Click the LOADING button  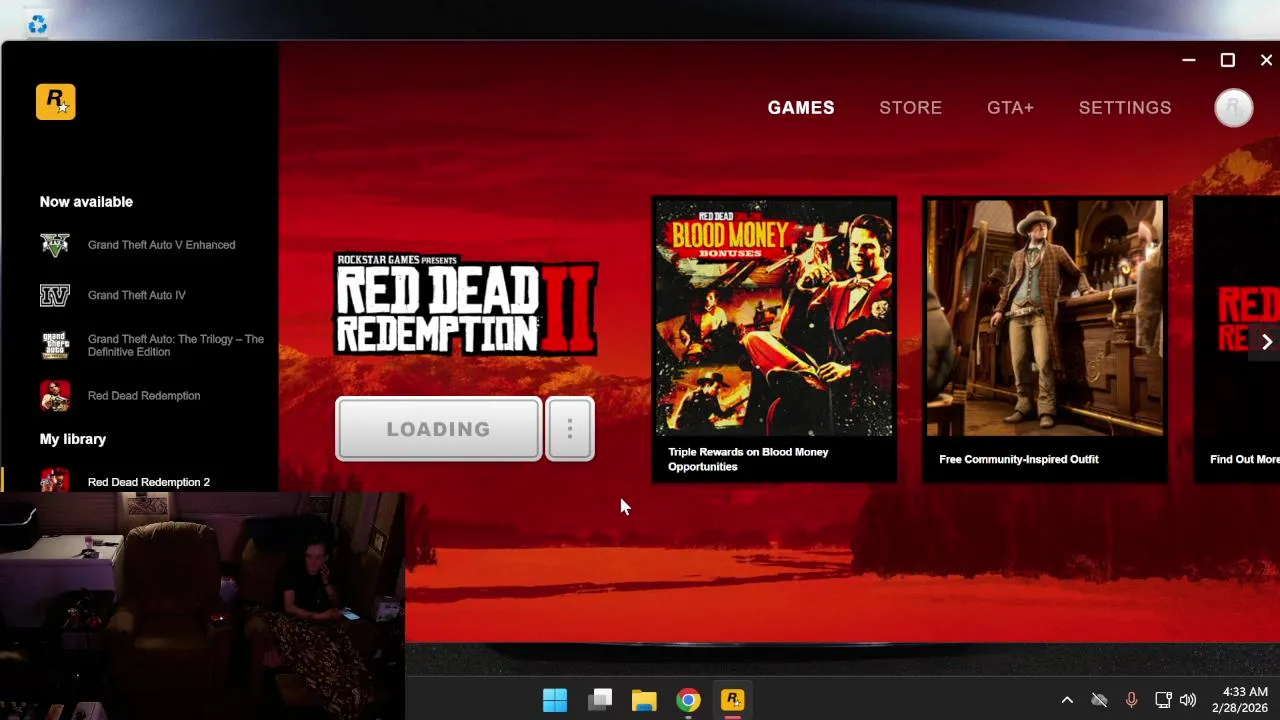439,429
